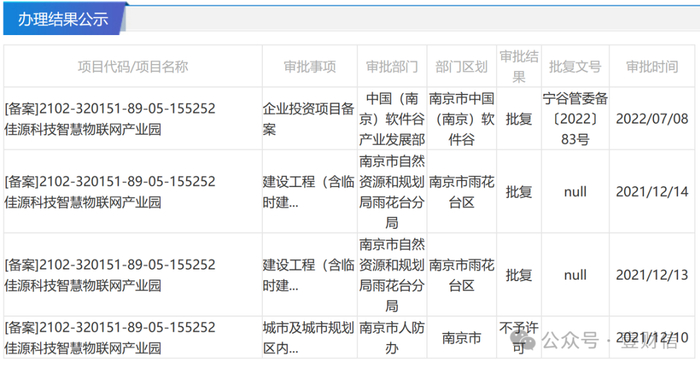This screenshot has width=700, height=368.
Task: Click the 批复文号 column header
Action: point(575,67)
